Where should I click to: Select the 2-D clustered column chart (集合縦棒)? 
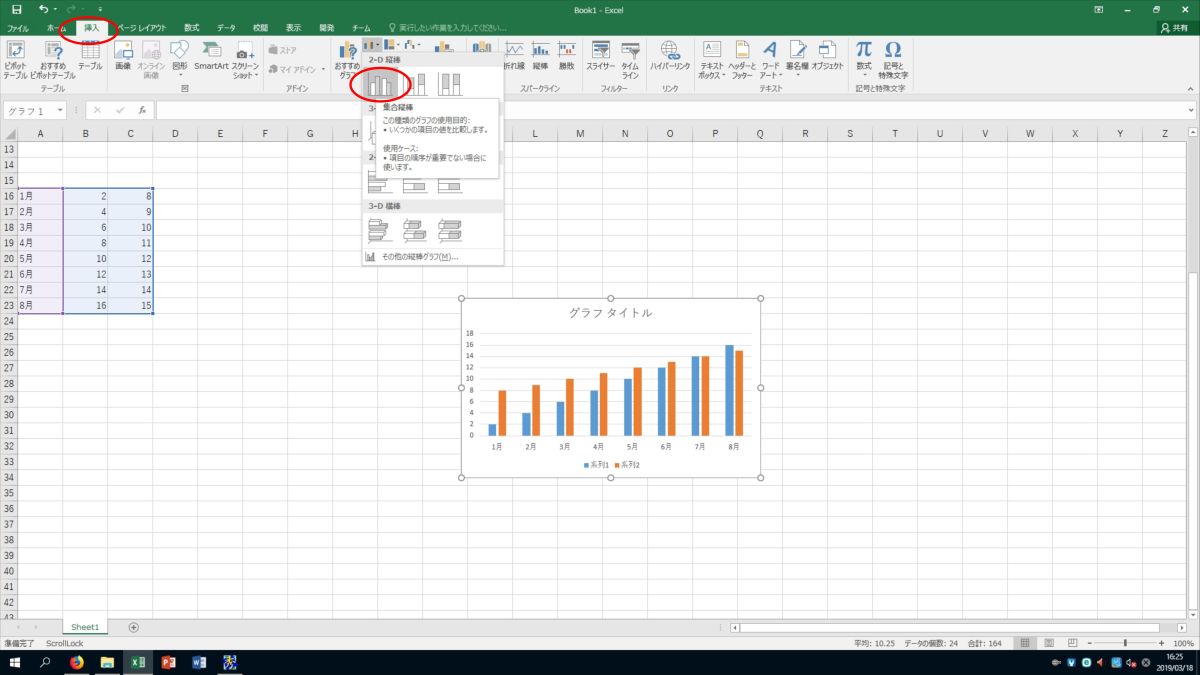(380, 84)
